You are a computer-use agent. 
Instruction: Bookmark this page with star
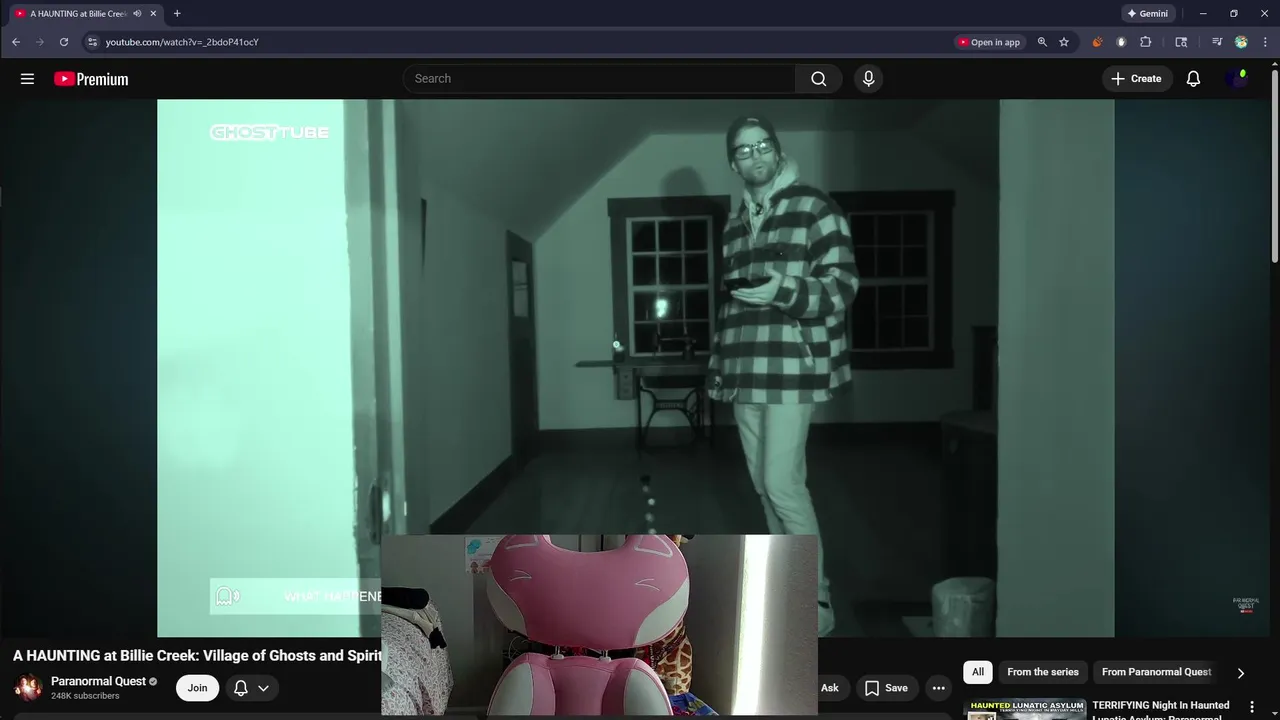[x=1064, y=42]
